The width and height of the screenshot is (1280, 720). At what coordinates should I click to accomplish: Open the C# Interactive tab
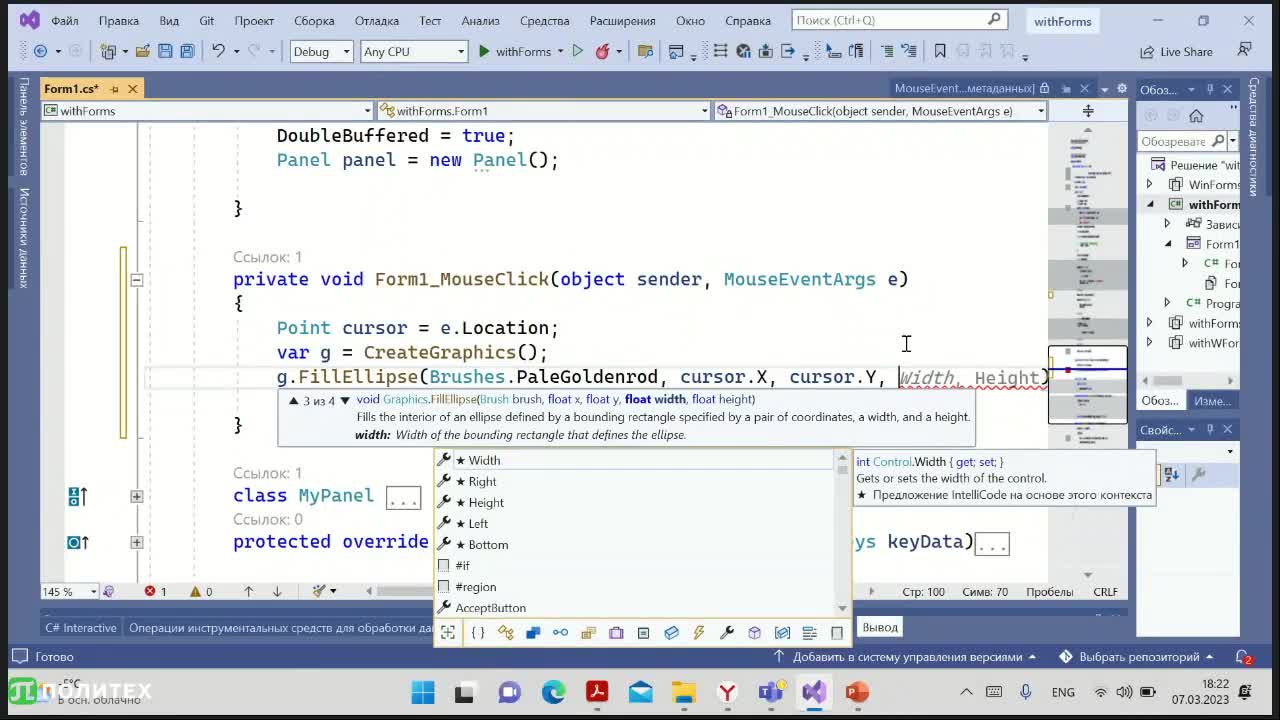(81, 627)
